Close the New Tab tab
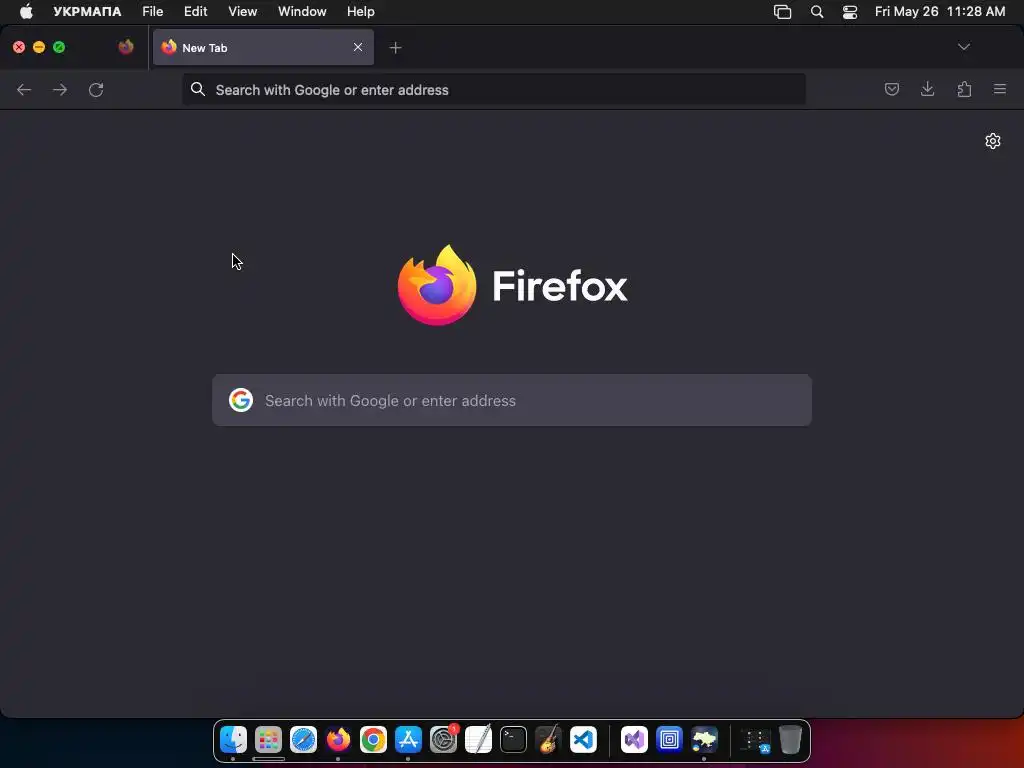This screenshot has height=768, width=1024. [358, 47]
